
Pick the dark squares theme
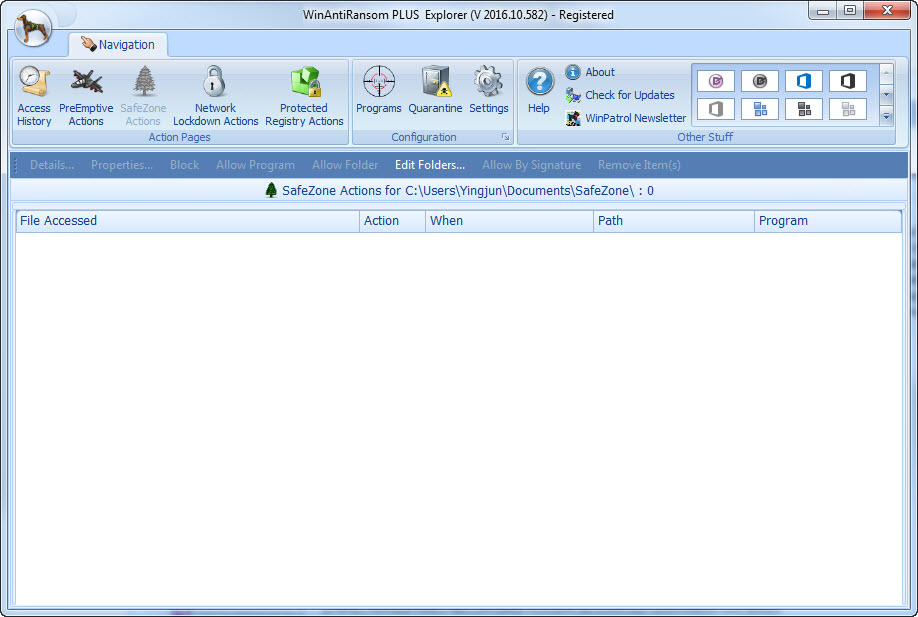[804, 109]
